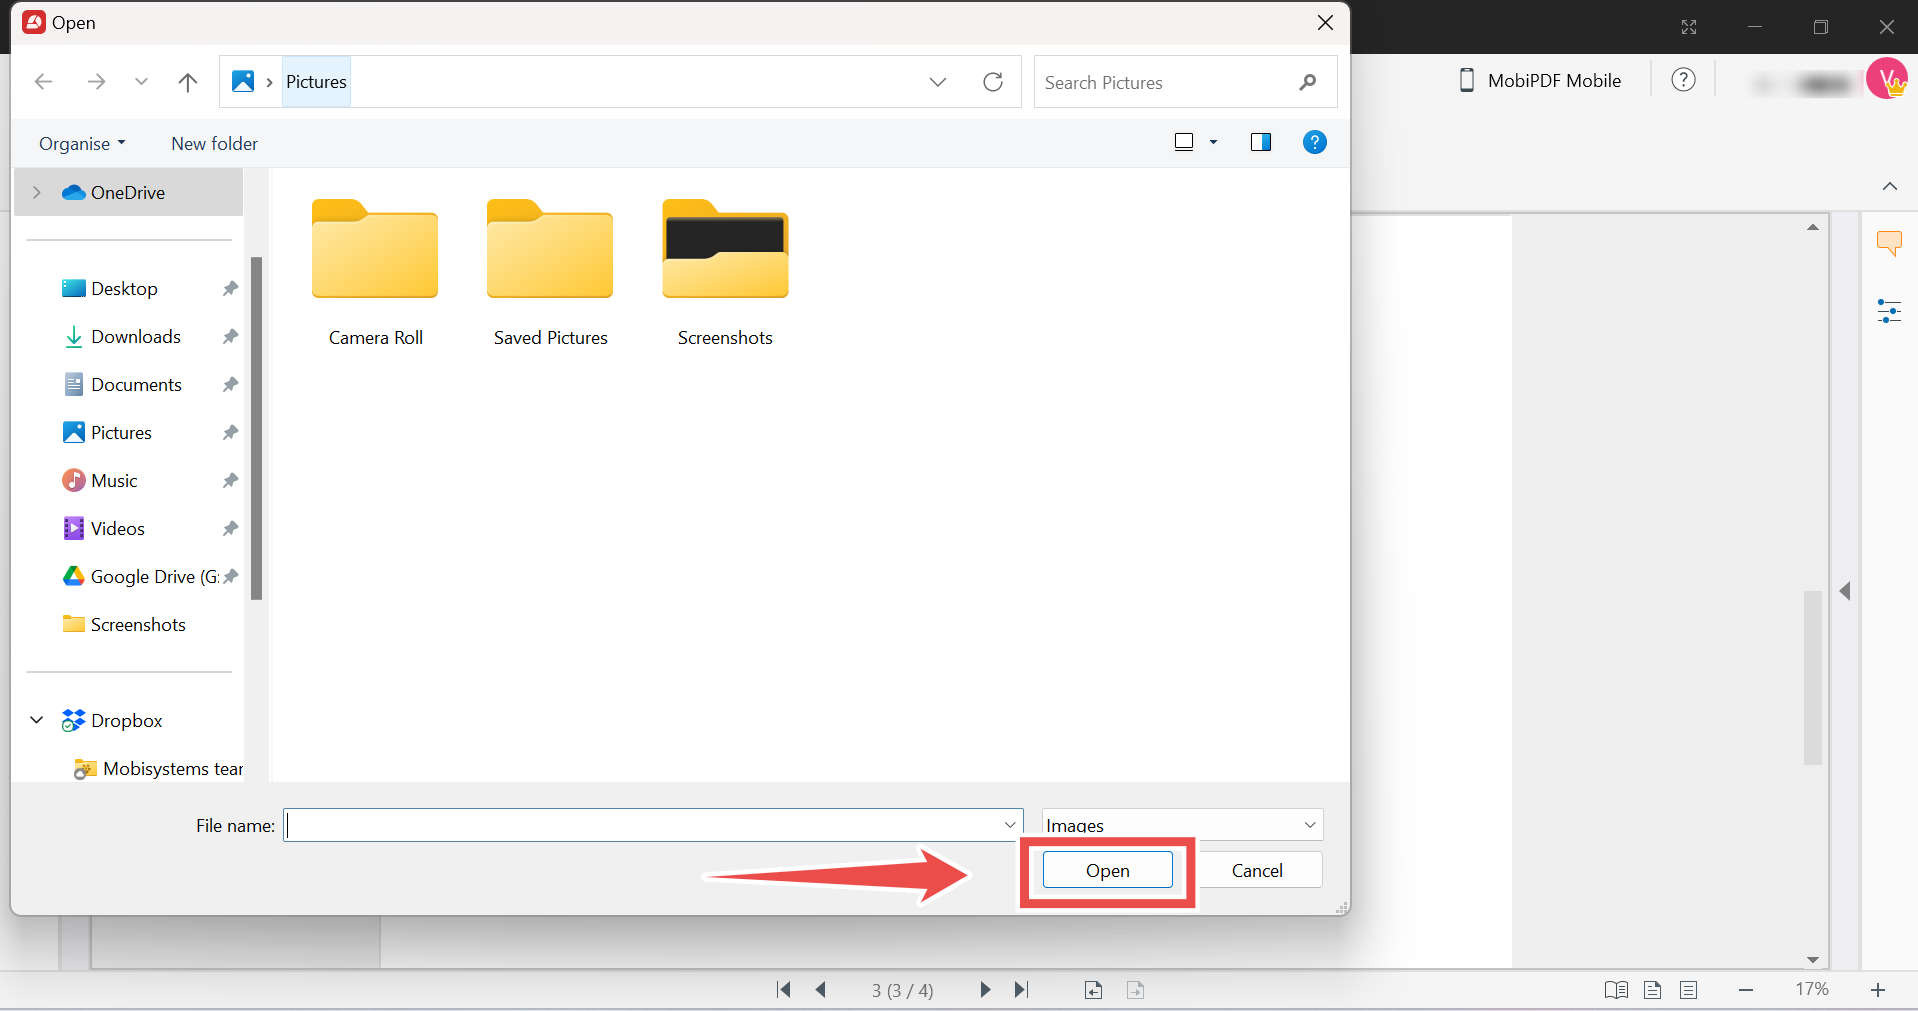Zoom in with plus button
The image size is (1918, 1011).
(1878, 990)
